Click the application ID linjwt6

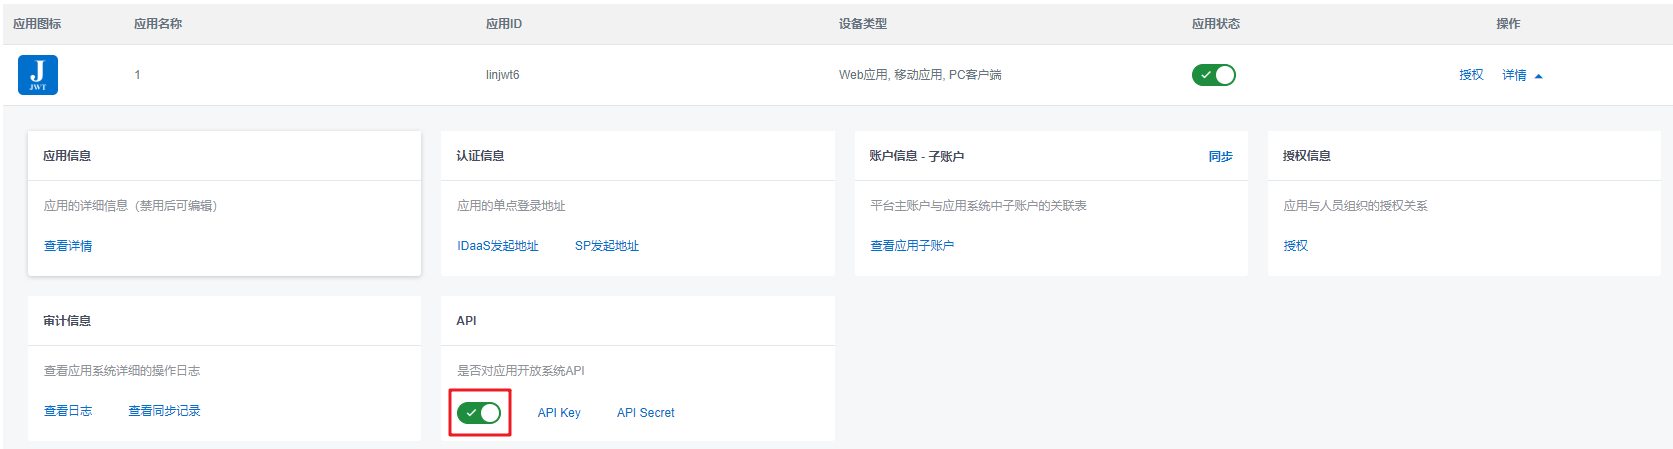coord(502,75)
